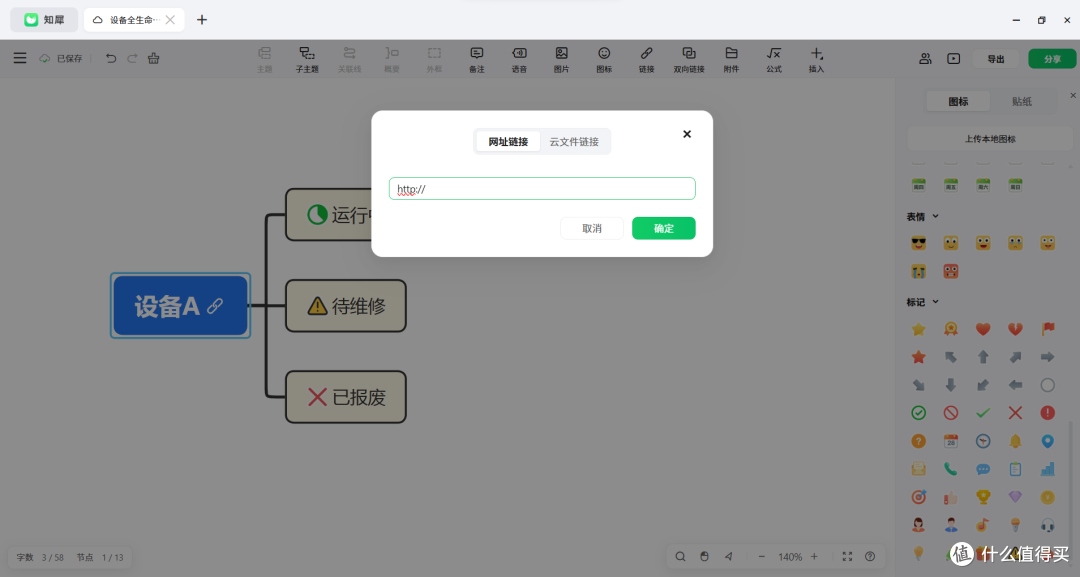The height and width of the screenshot is (577, 1080).
Task: Open the 图标 icon tool in toolbar
Action: (x=604, y=60)
